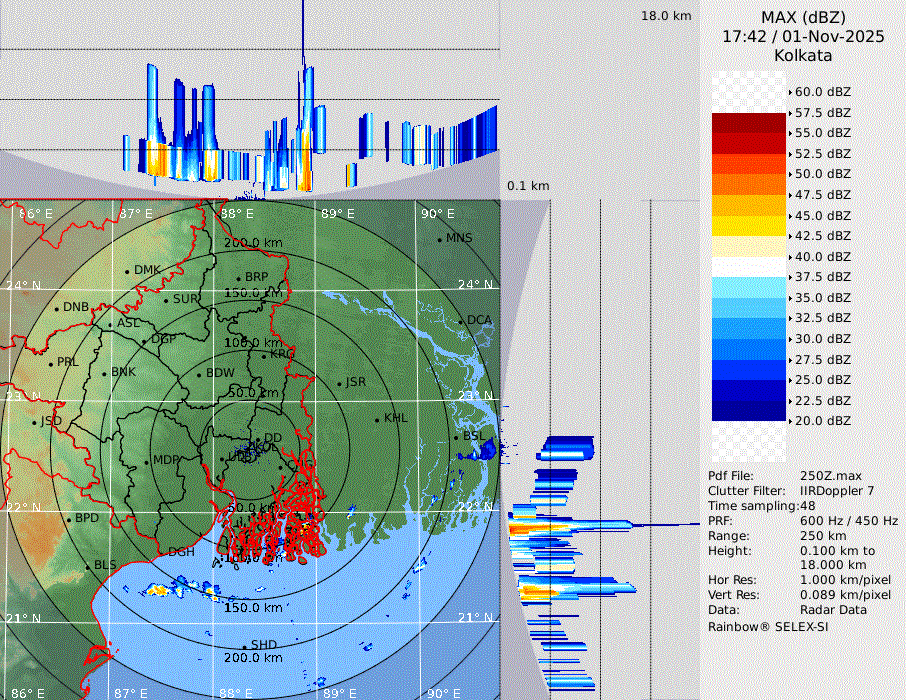Viewport: 906px width, 700px height.
Task: Click the 200.0 km range ring label at top
Action: point(252,243)
